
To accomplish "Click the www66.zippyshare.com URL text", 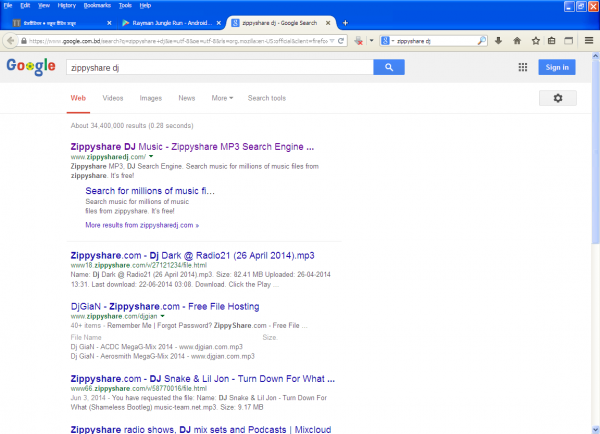I will [139, 388].
